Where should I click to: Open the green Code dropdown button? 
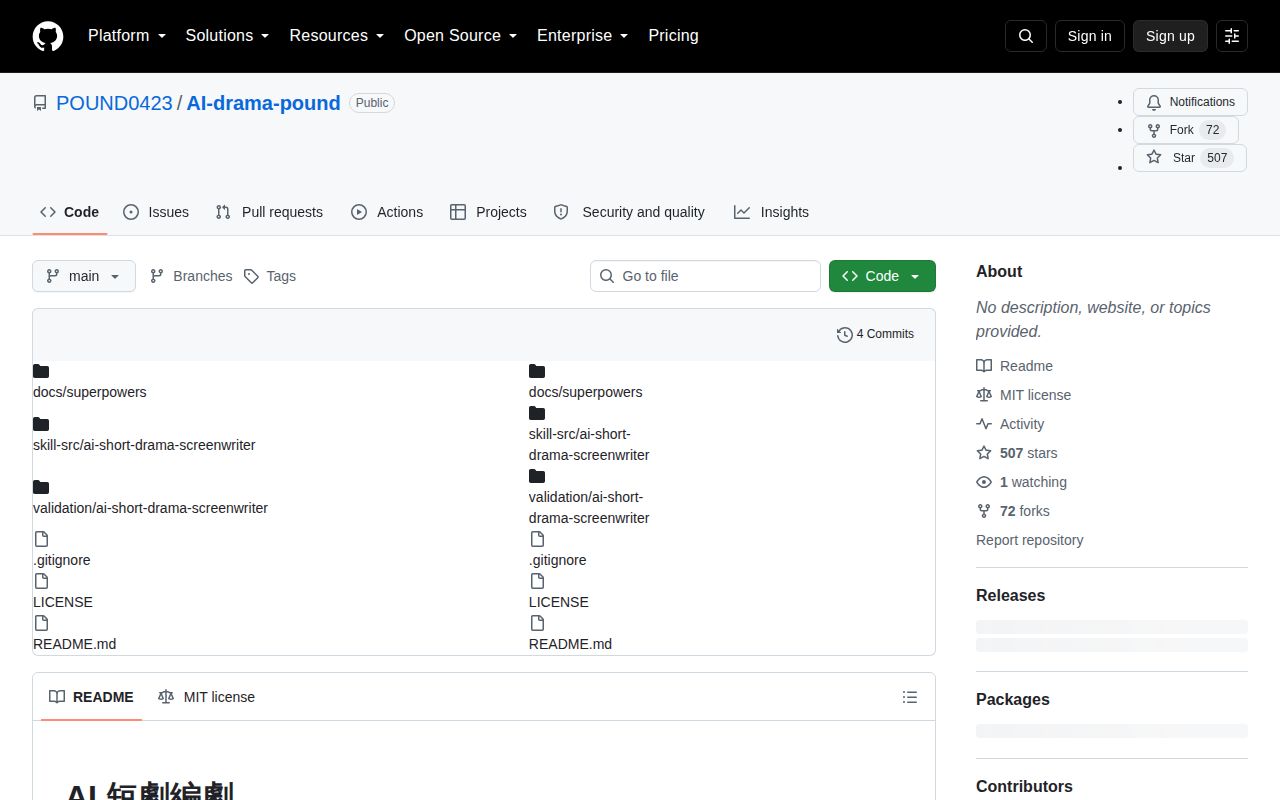(882, 276)
